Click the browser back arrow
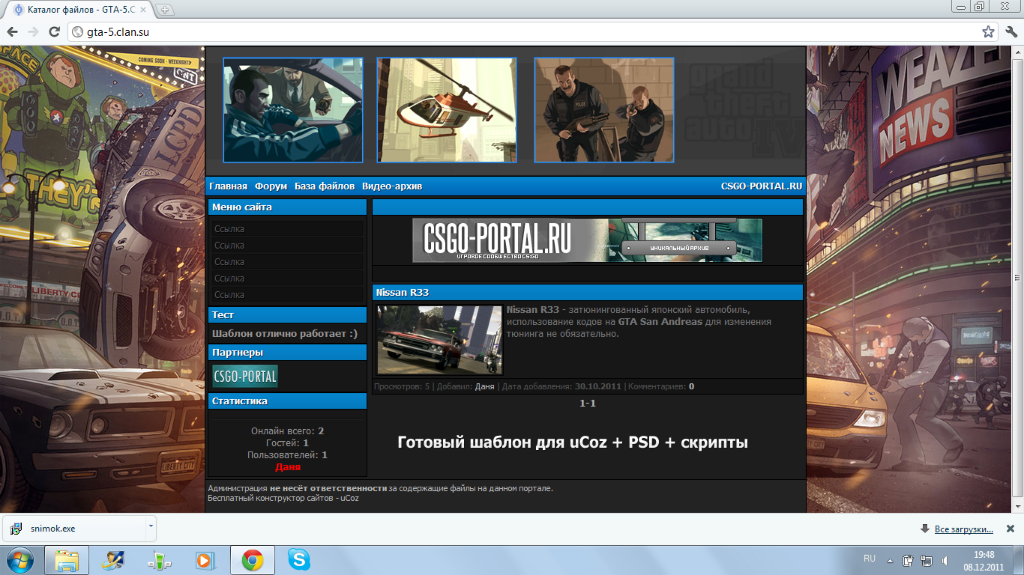This screenshot has width=1024, height=575. tap(12, 31)
